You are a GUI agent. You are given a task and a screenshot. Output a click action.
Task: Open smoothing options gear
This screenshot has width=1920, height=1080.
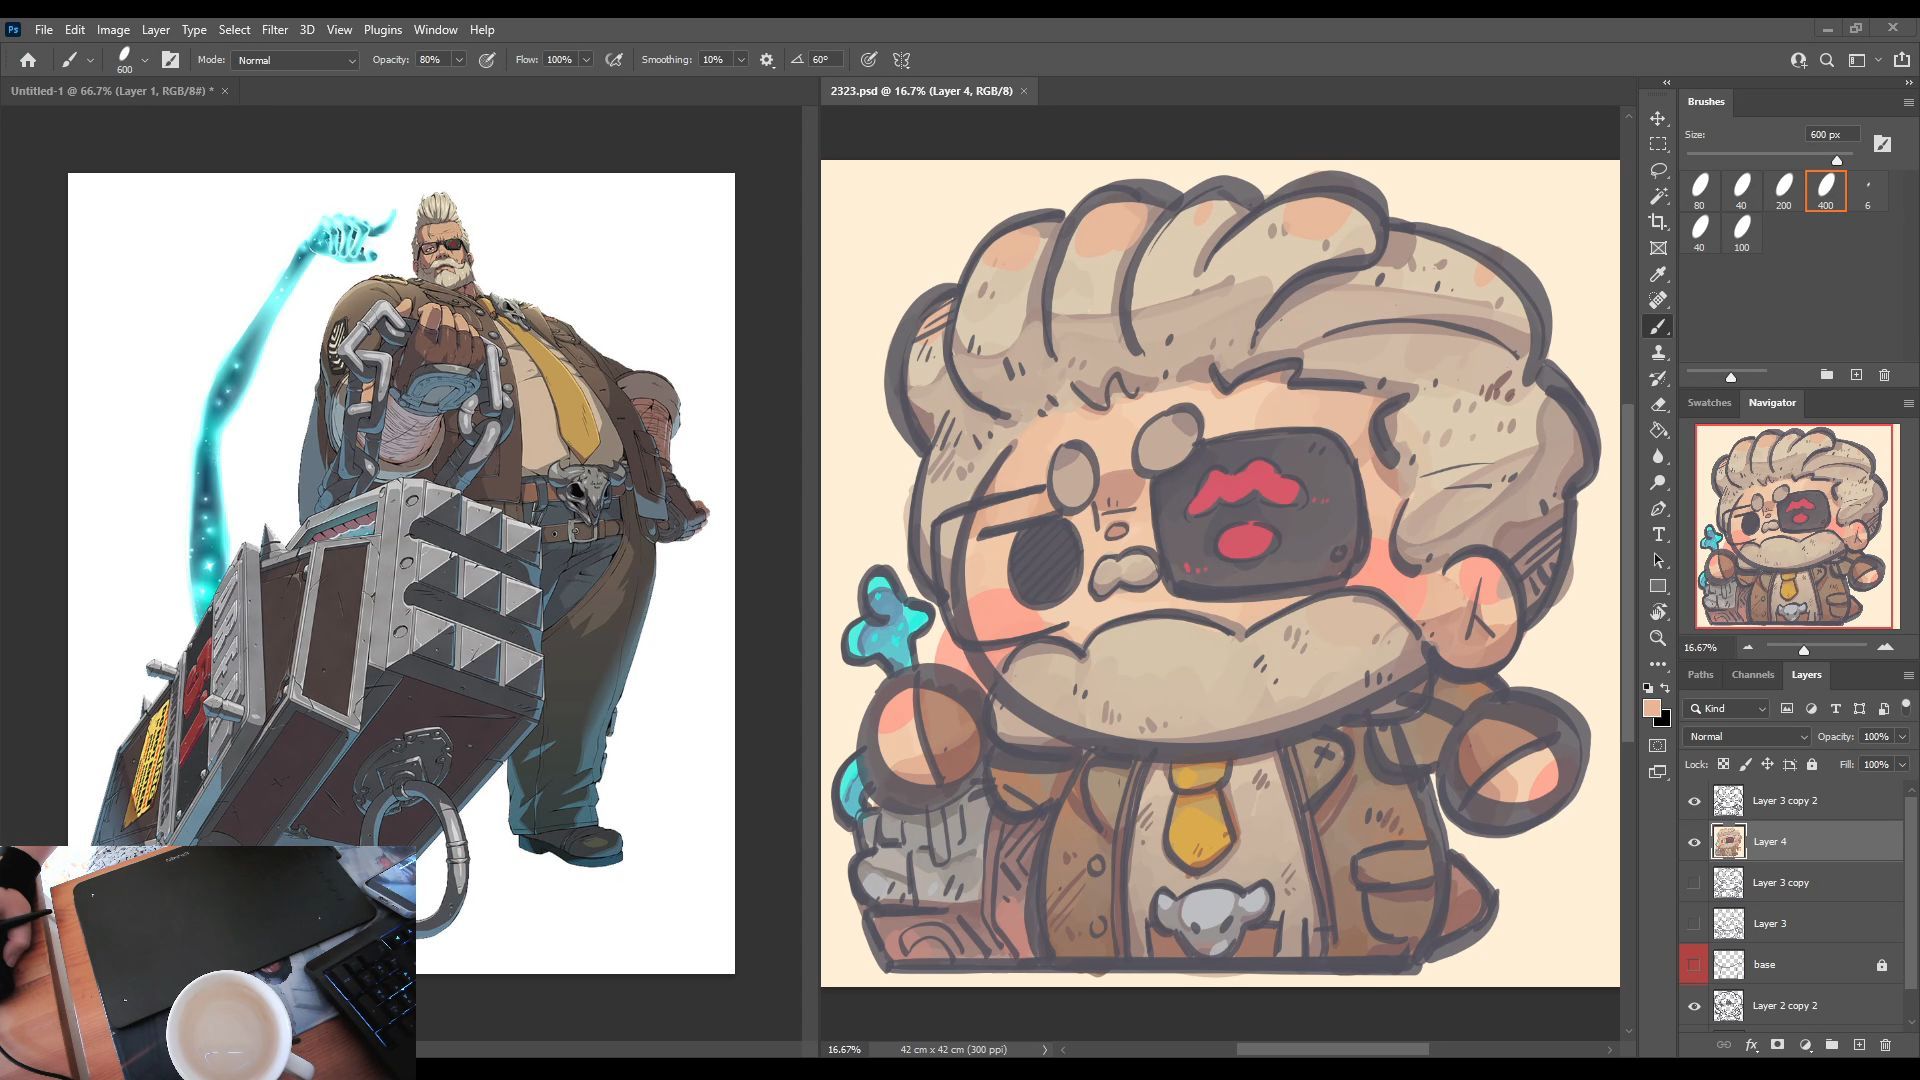[767, 60]
